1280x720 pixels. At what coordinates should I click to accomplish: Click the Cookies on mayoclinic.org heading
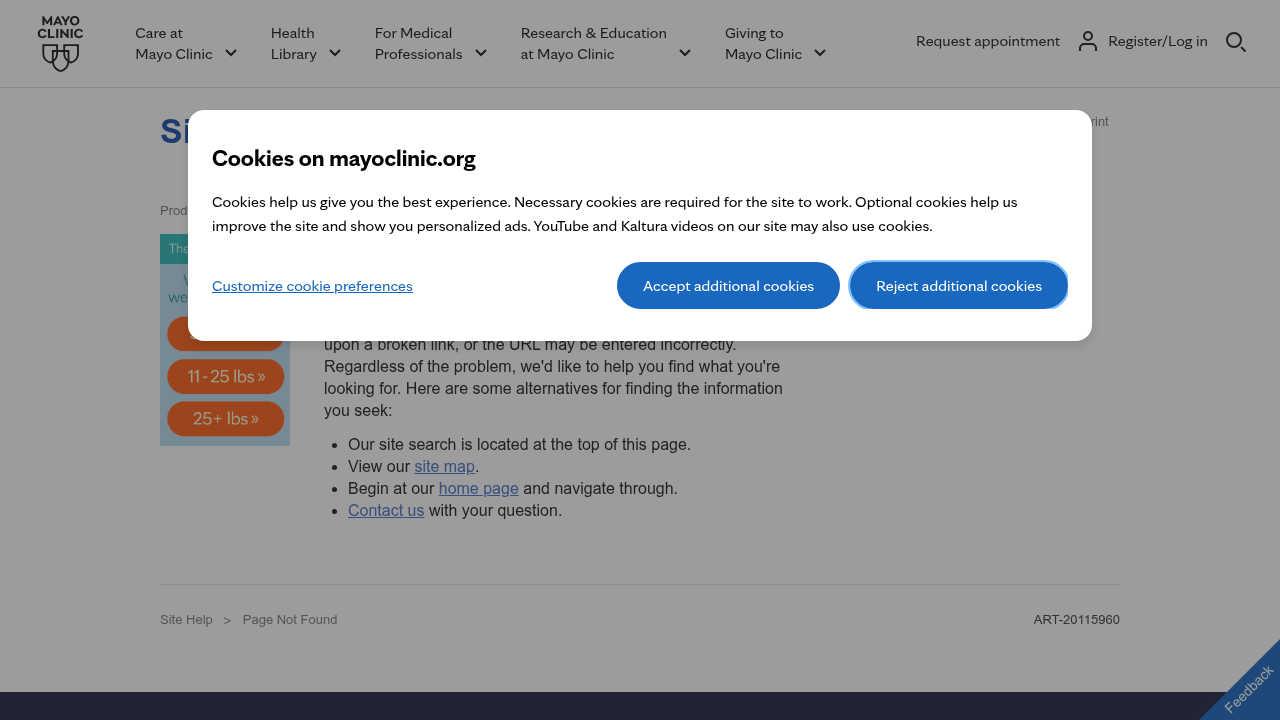coord(344,158)
